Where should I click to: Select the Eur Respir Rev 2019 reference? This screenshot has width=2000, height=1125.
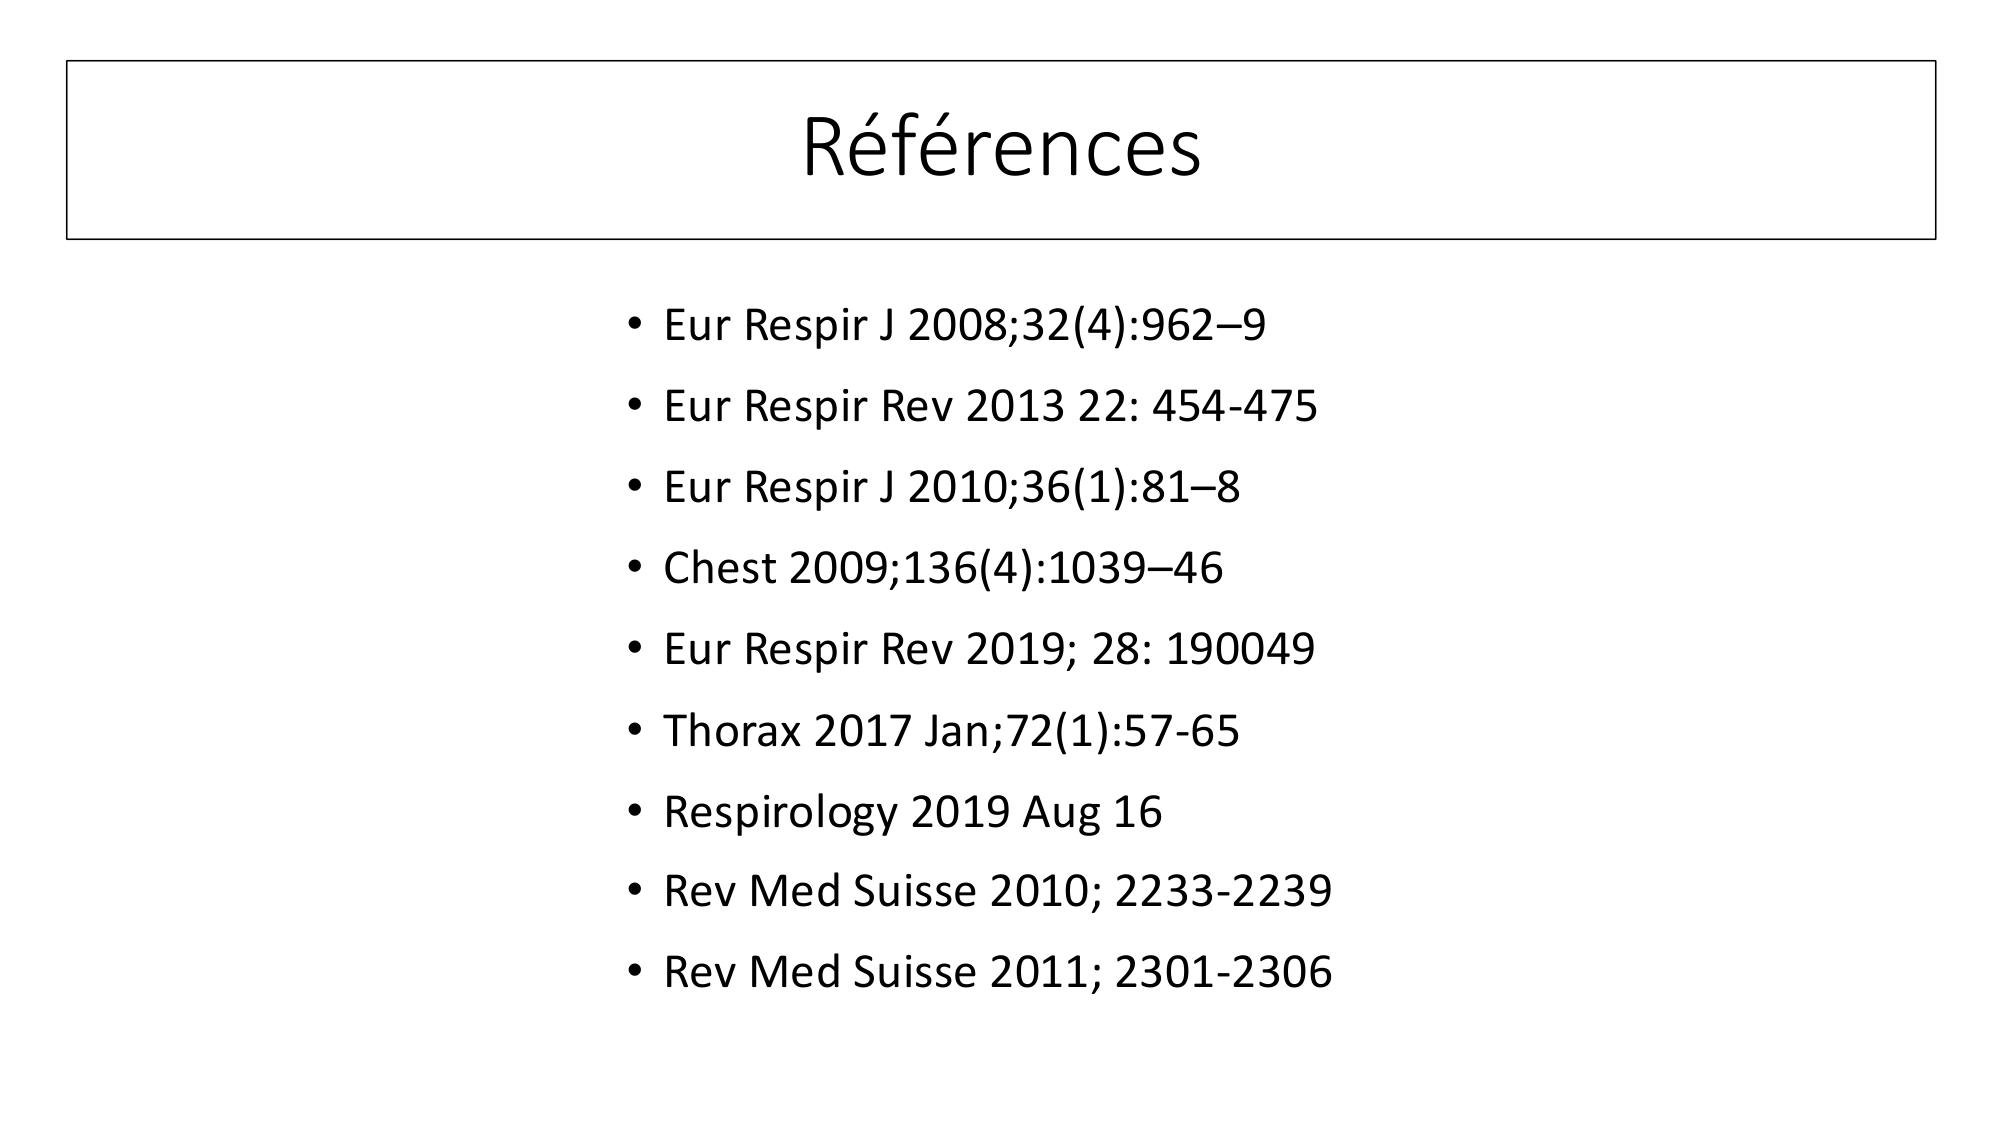989,649
